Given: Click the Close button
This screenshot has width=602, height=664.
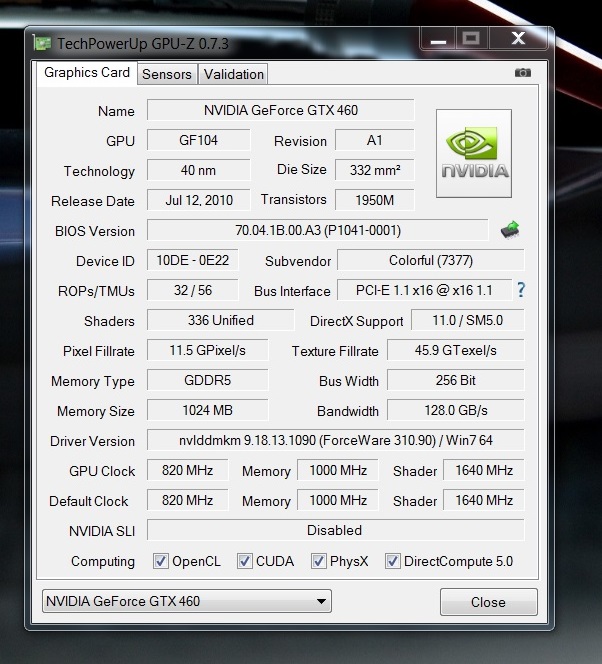Looking at the screenshot, I should pyautogui.click(x=489, y=602).
